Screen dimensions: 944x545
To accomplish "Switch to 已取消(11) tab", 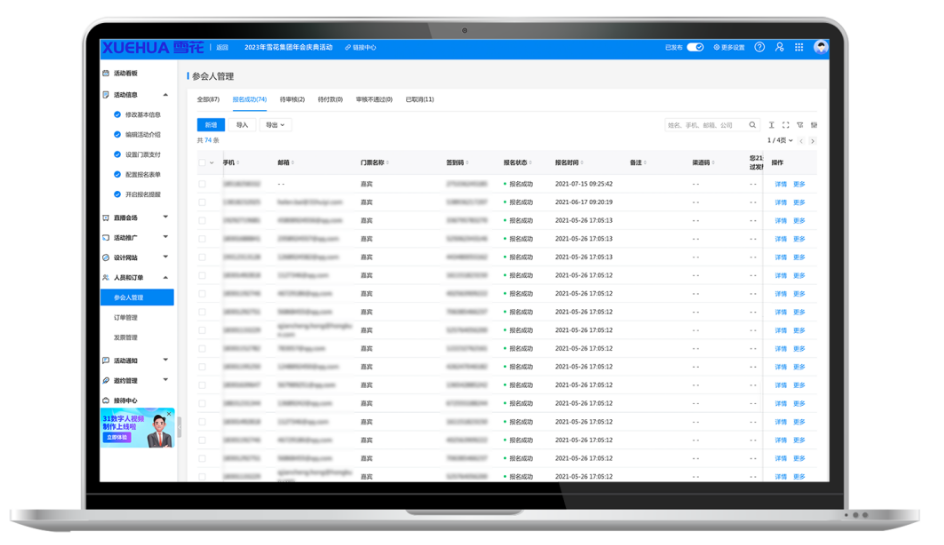I will pos(420,100).
